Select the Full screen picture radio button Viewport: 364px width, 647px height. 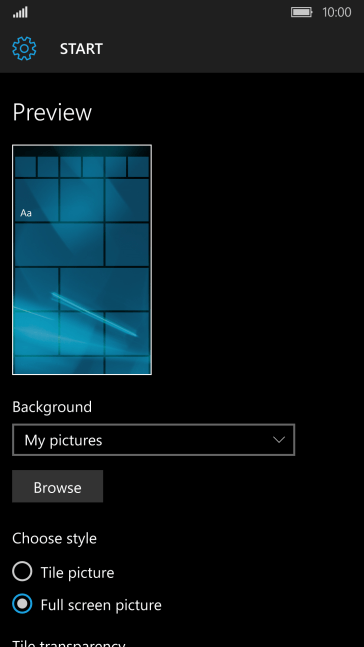coord(22,604)
